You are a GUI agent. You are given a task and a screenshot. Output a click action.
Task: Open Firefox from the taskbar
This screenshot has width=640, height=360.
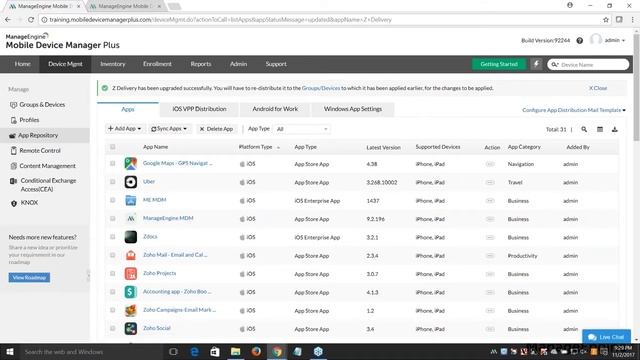click(256, 351)
